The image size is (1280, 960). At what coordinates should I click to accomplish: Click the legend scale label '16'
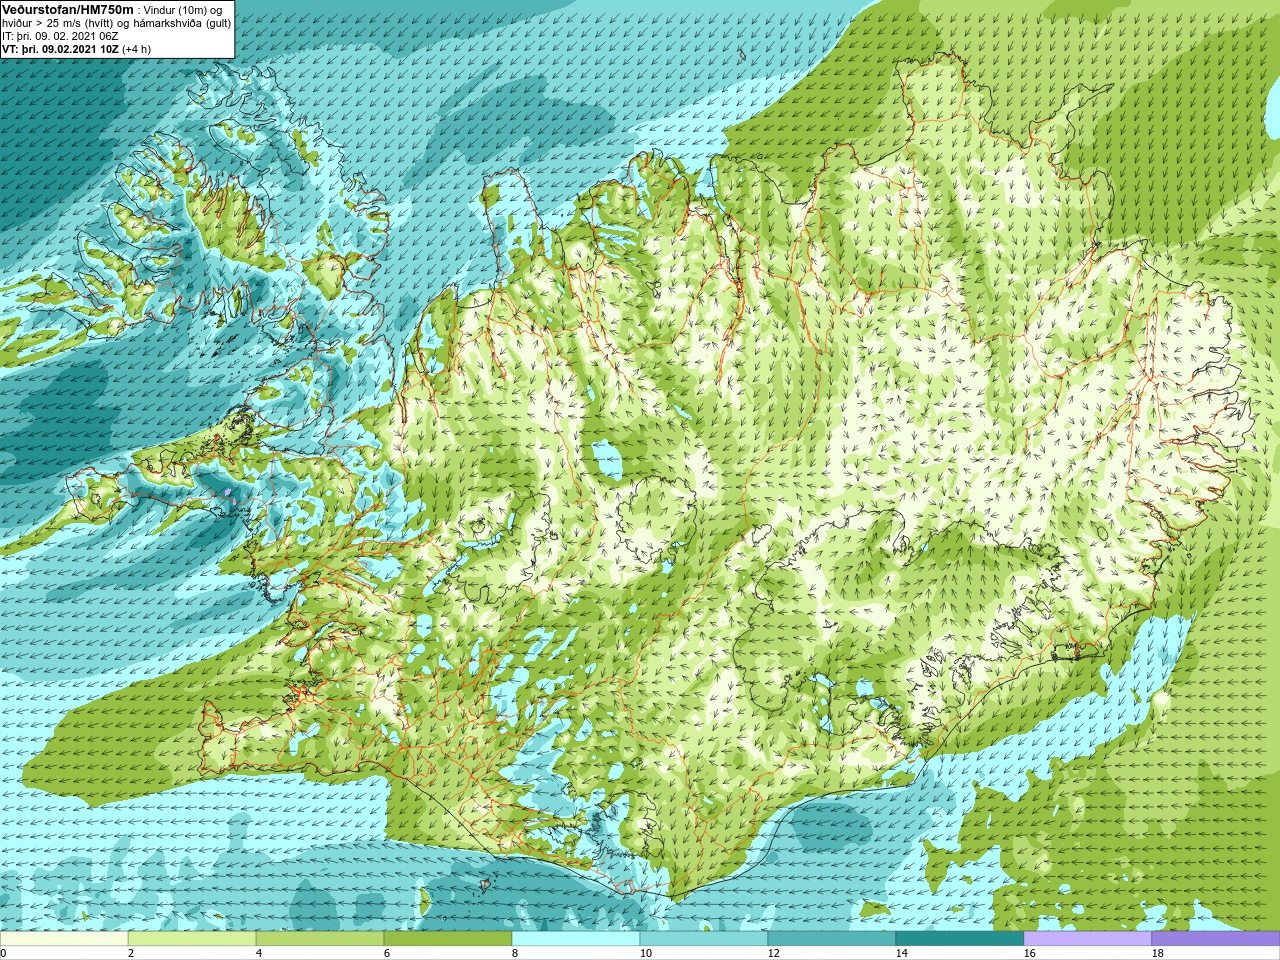tap(1029, 953)
